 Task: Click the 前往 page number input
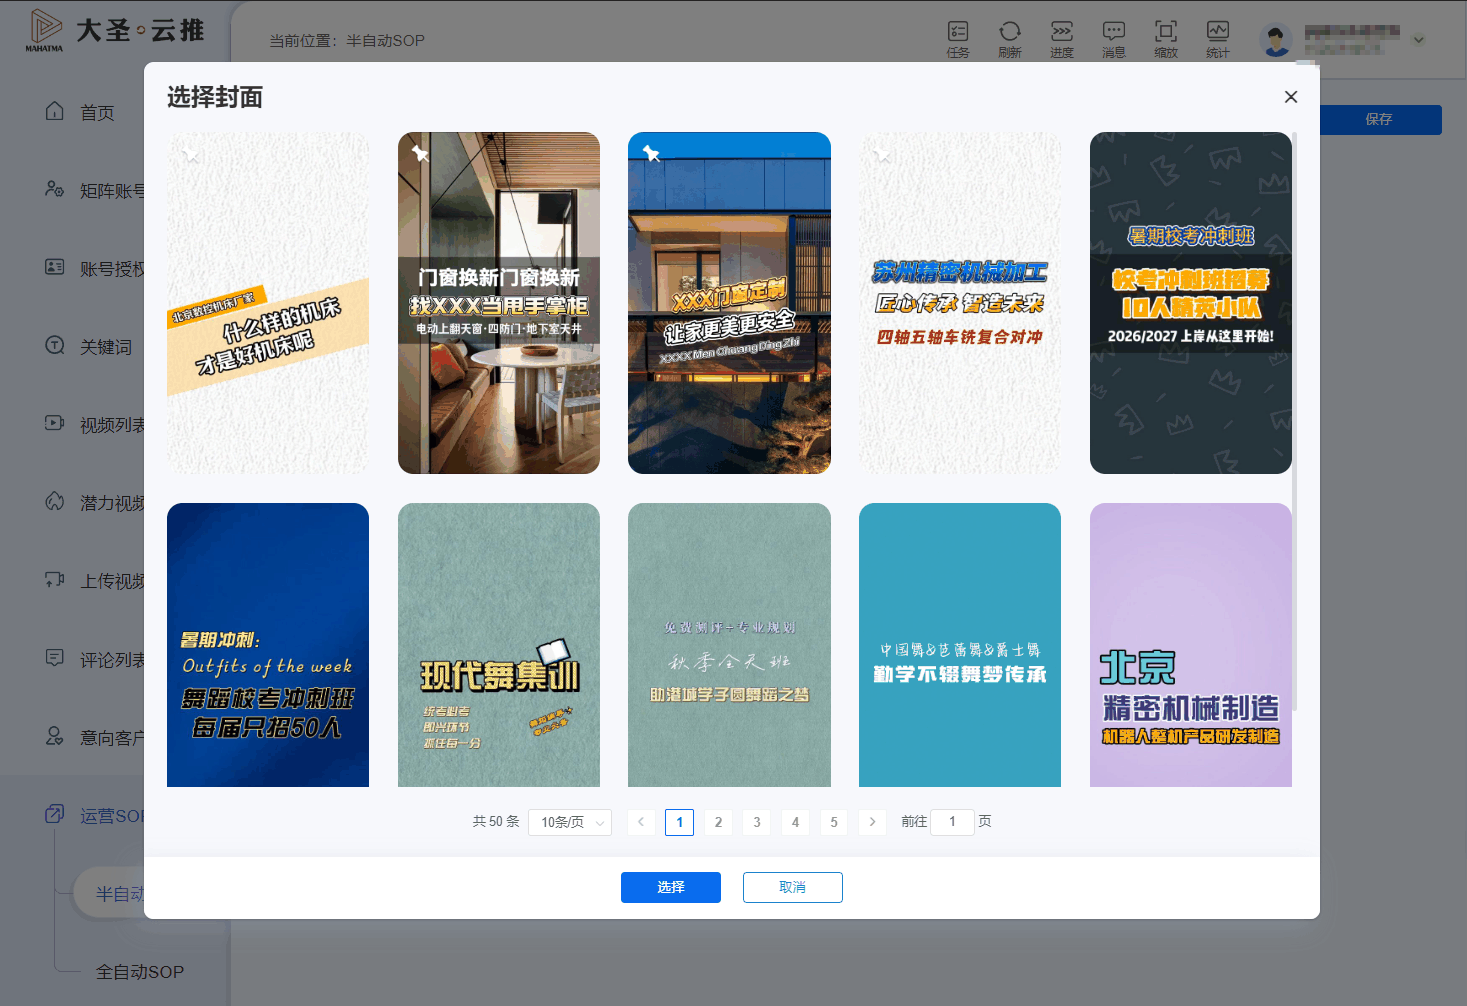[952, 822]
